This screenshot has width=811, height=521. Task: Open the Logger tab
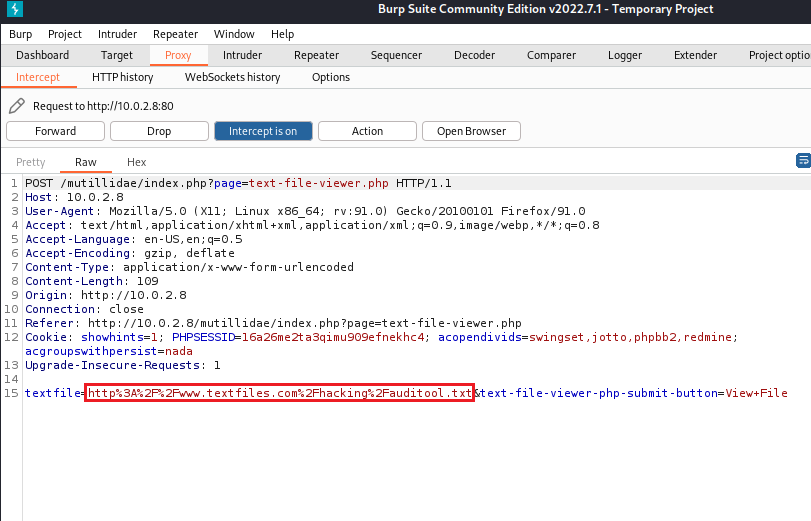click(625, 55)
